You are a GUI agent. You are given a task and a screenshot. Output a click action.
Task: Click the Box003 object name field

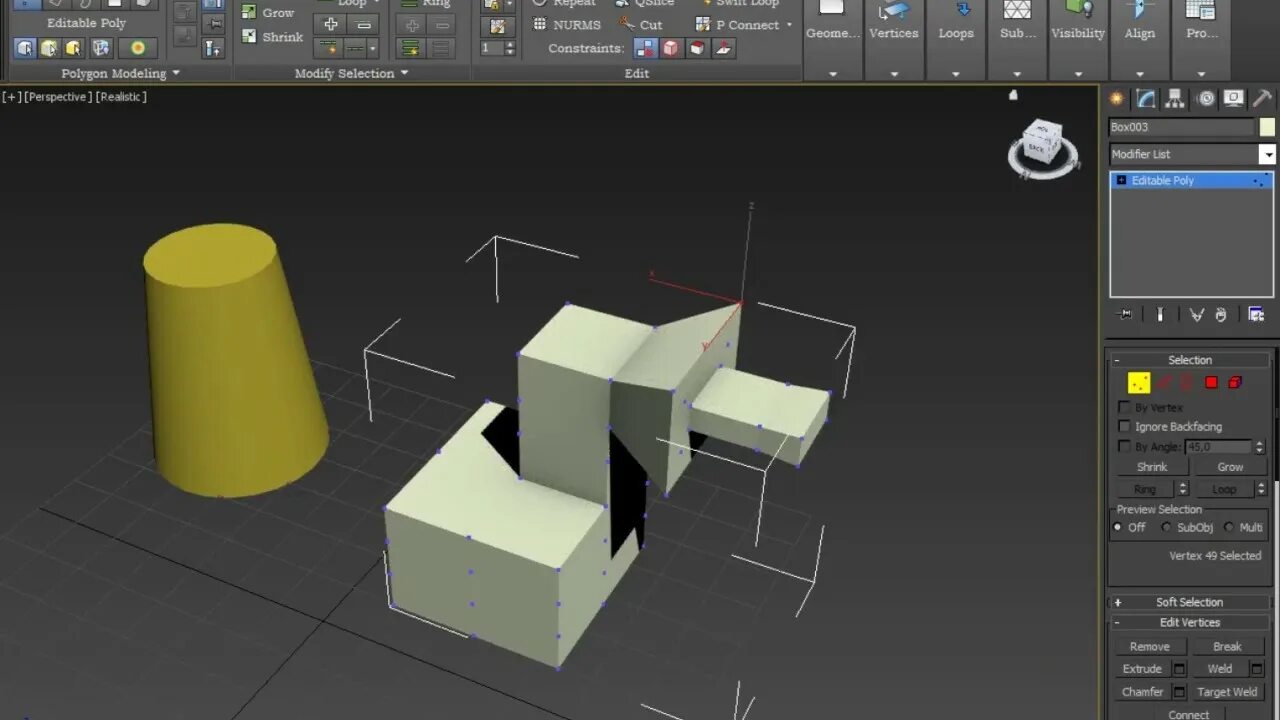pyautogui.click(x=1181, y=127)
